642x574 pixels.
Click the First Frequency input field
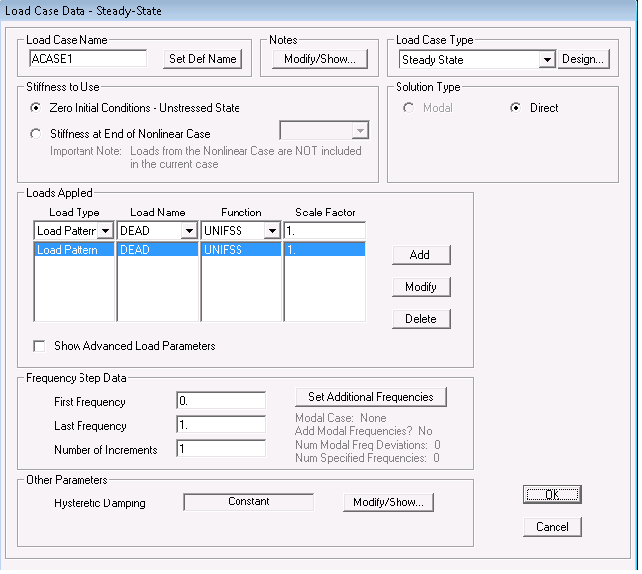[220, 402]
